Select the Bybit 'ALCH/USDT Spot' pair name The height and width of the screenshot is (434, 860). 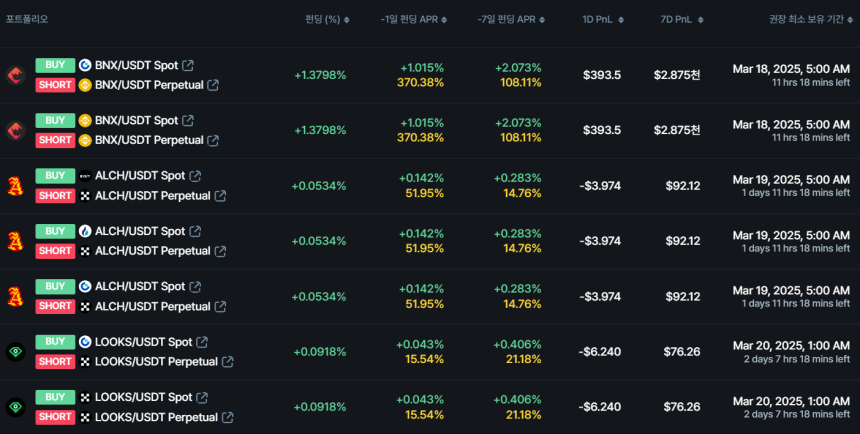coord(140,176)
